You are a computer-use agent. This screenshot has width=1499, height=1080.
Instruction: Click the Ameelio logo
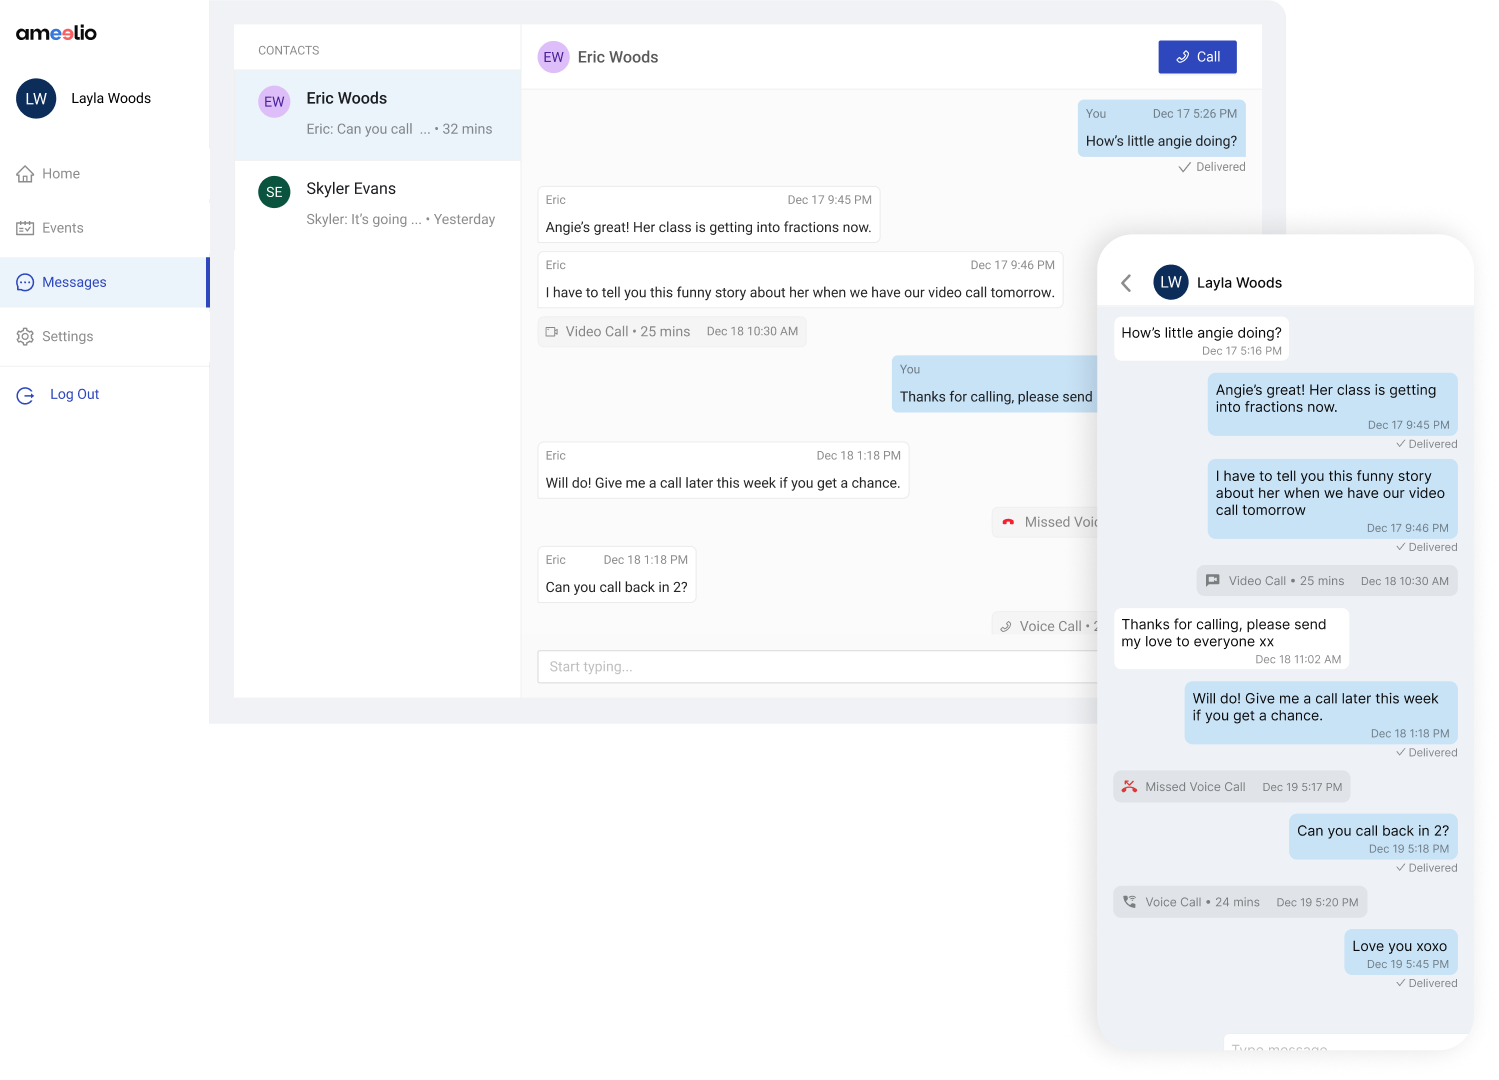pos(57,33)
